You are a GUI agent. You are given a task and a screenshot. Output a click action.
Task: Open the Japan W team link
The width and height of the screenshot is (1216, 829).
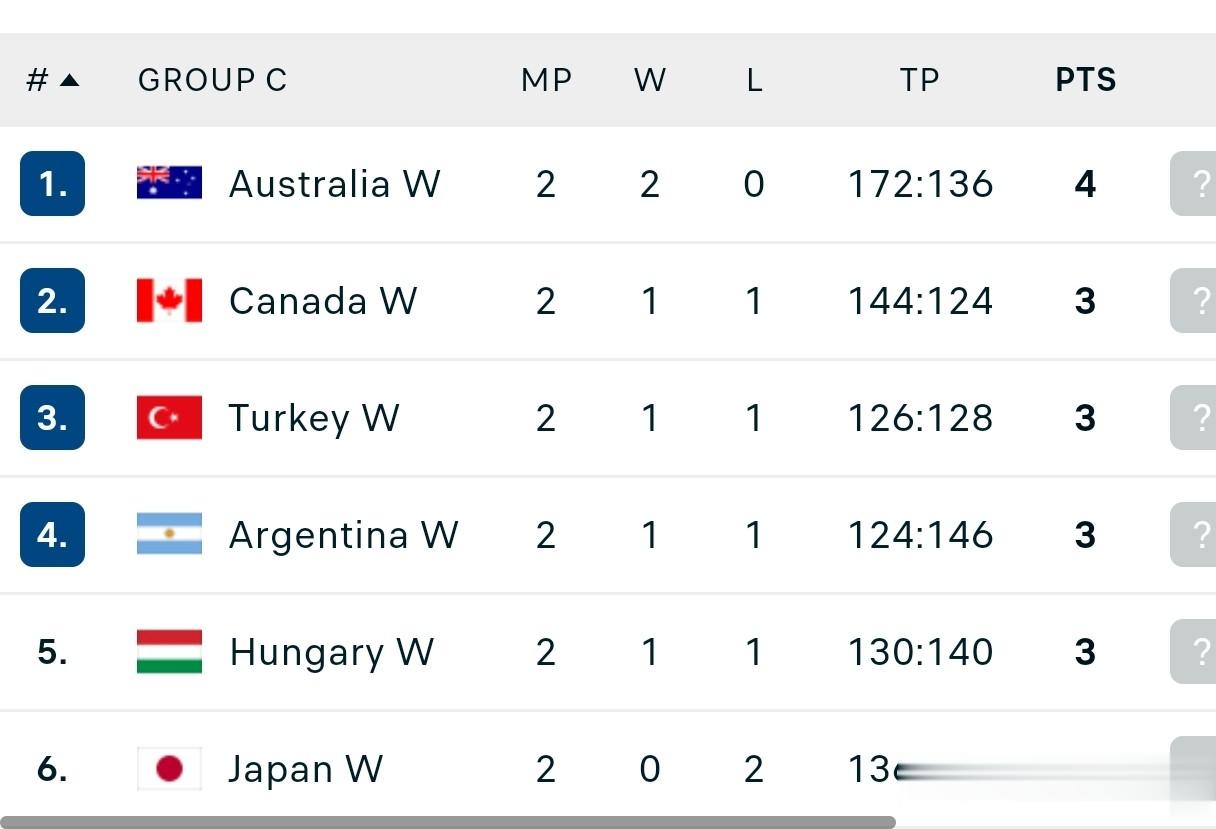coord(305,769)
